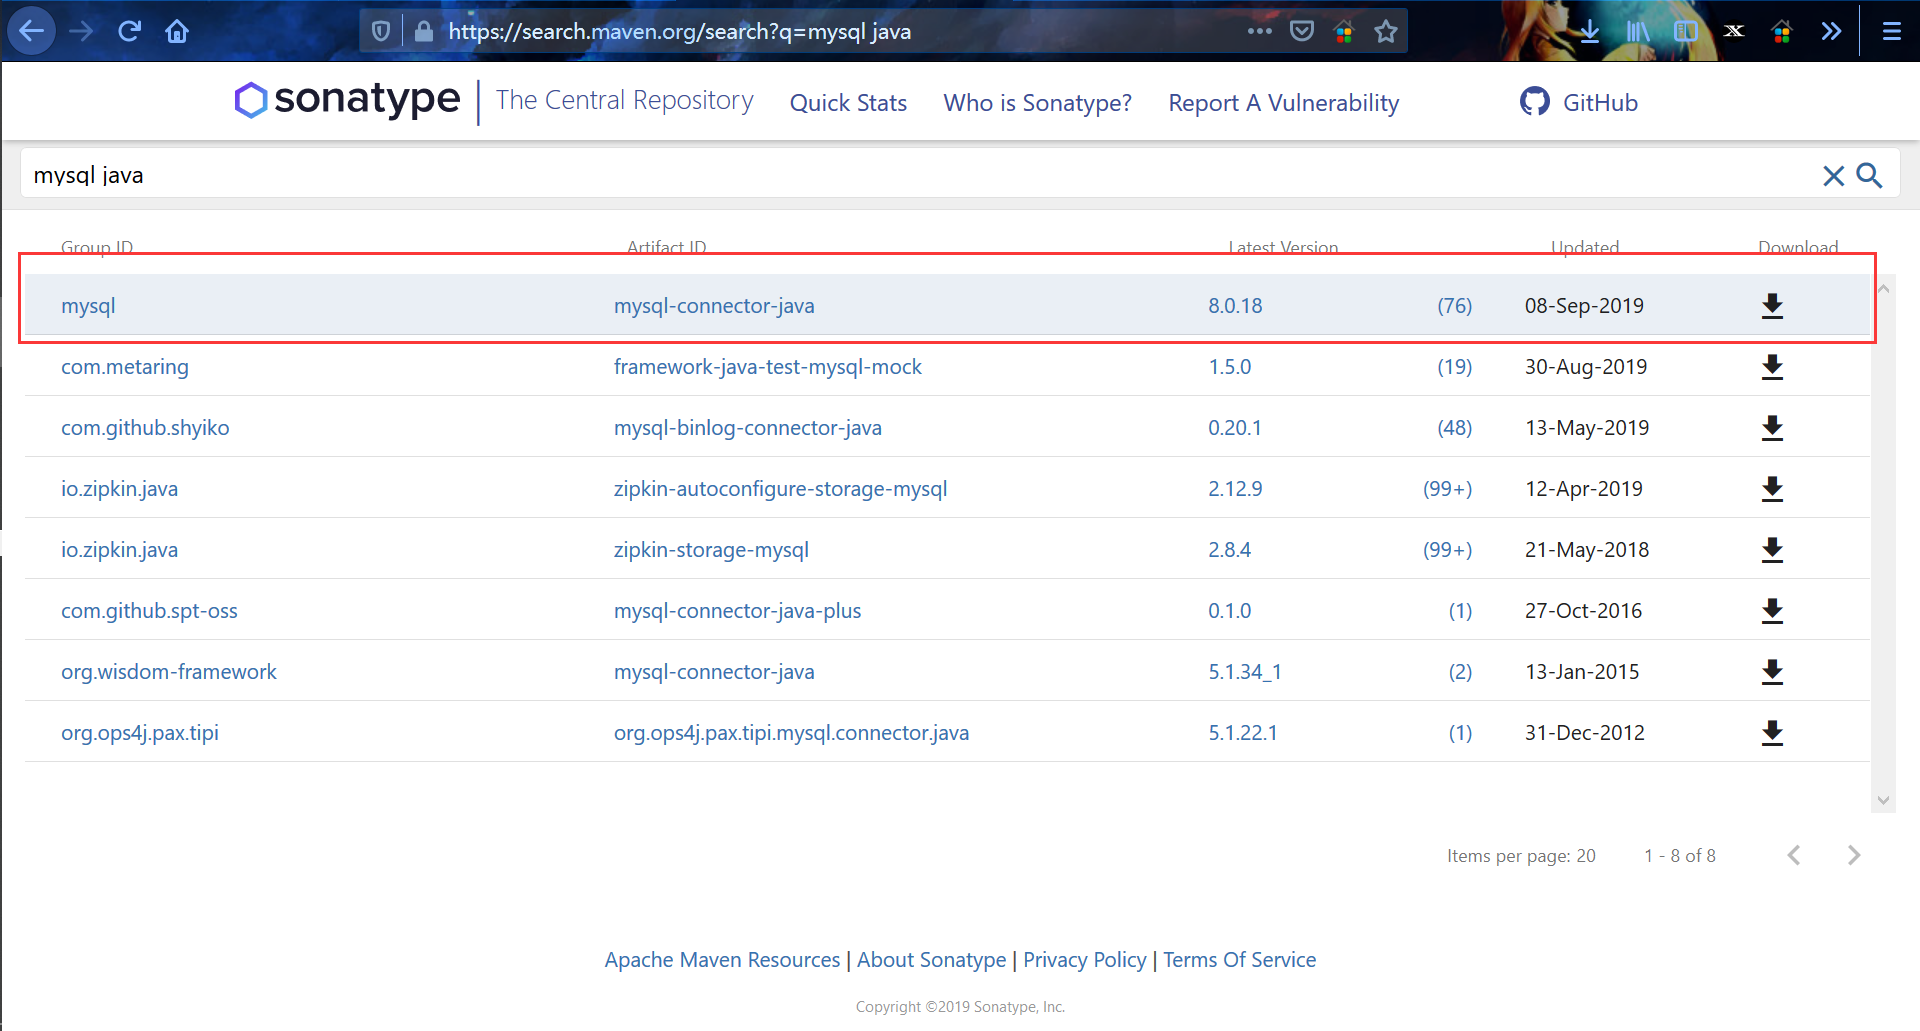Open Quick Stats page
Viewport: 1920px width, 1031px height.
848,103
